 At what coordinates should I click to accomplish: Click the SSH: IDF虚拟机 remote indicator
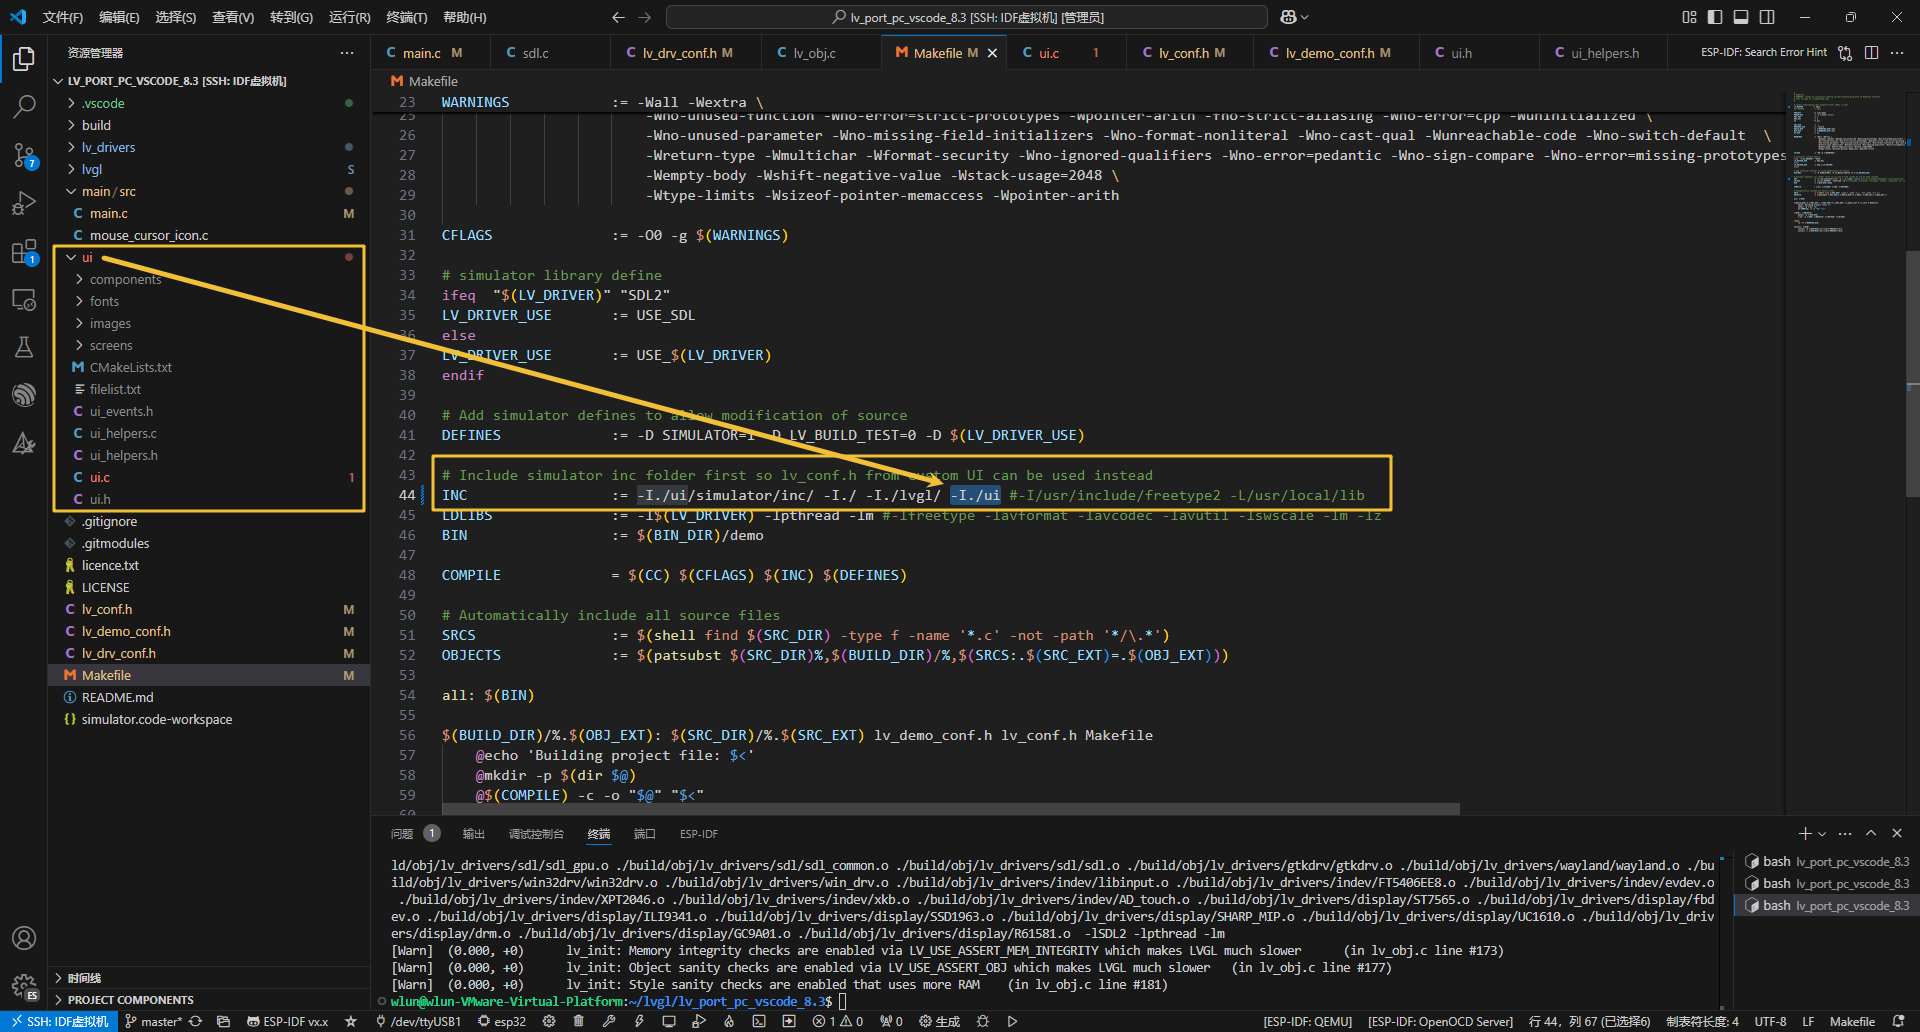pos(59,1021)
